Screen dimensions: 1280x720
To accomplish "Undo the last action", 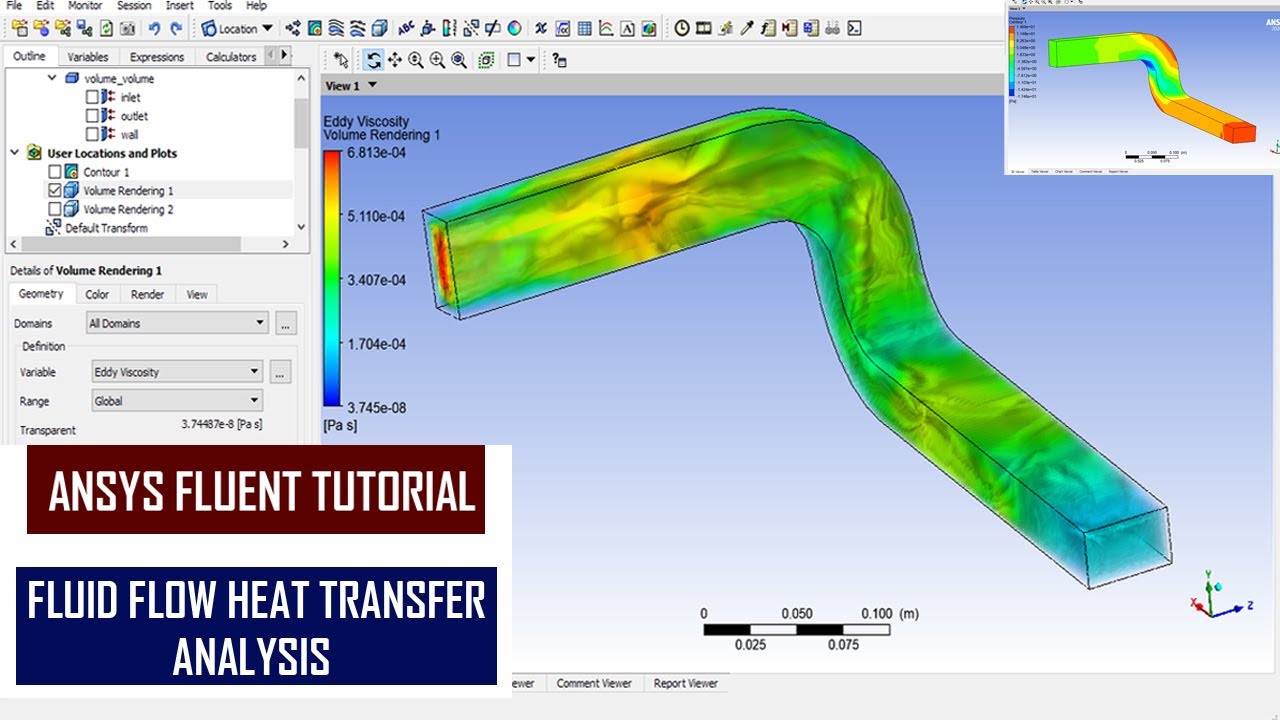I will pos(155,29).
